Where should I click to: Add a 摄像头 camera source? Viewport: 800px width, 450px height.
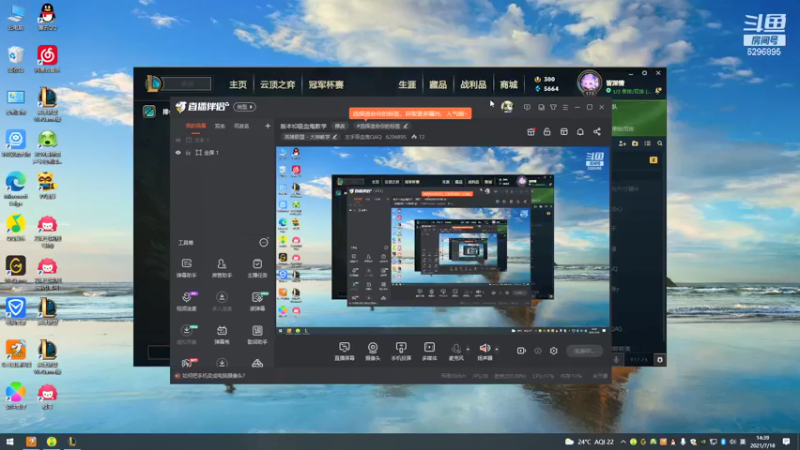pos(373,352)
